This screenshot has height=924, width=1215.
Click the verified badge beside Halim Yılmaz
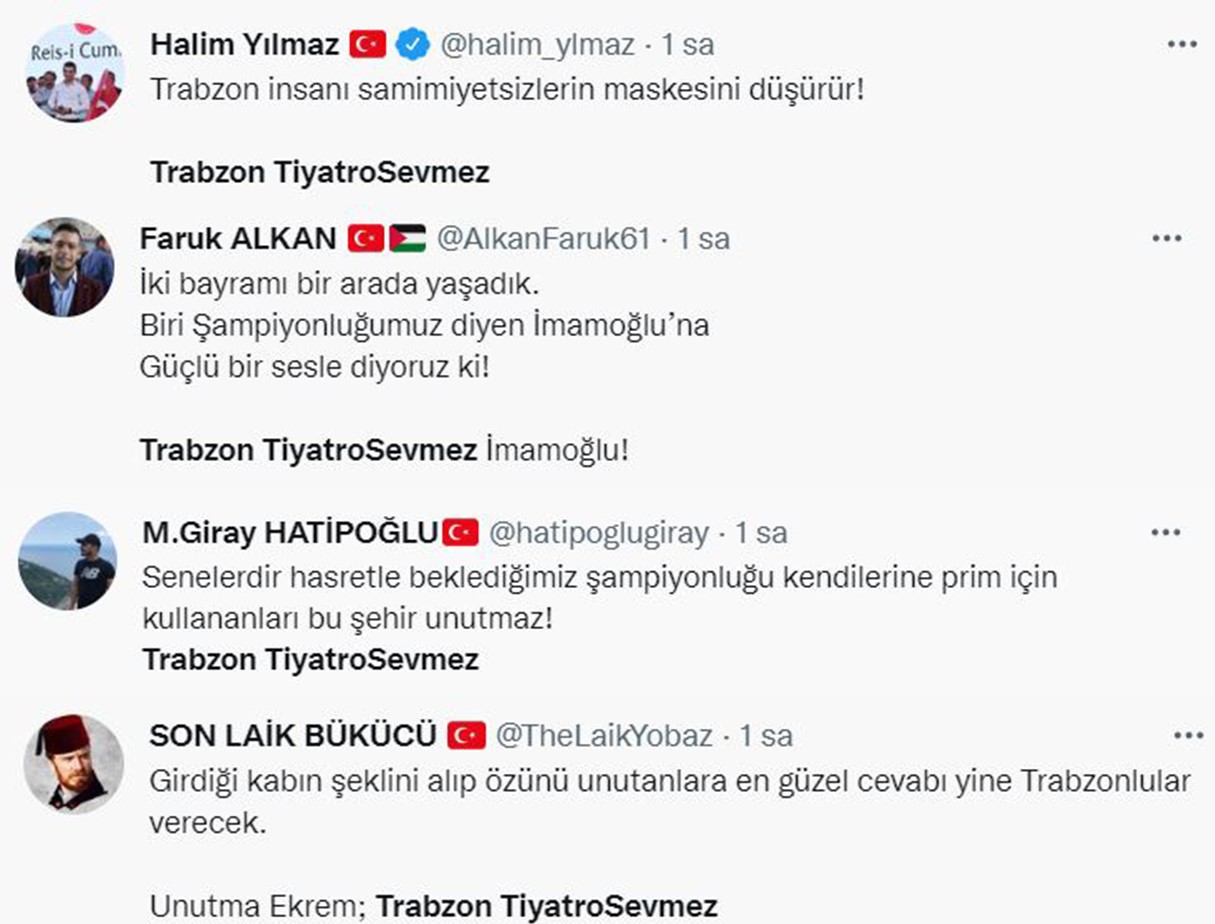[x=412, y=44]
